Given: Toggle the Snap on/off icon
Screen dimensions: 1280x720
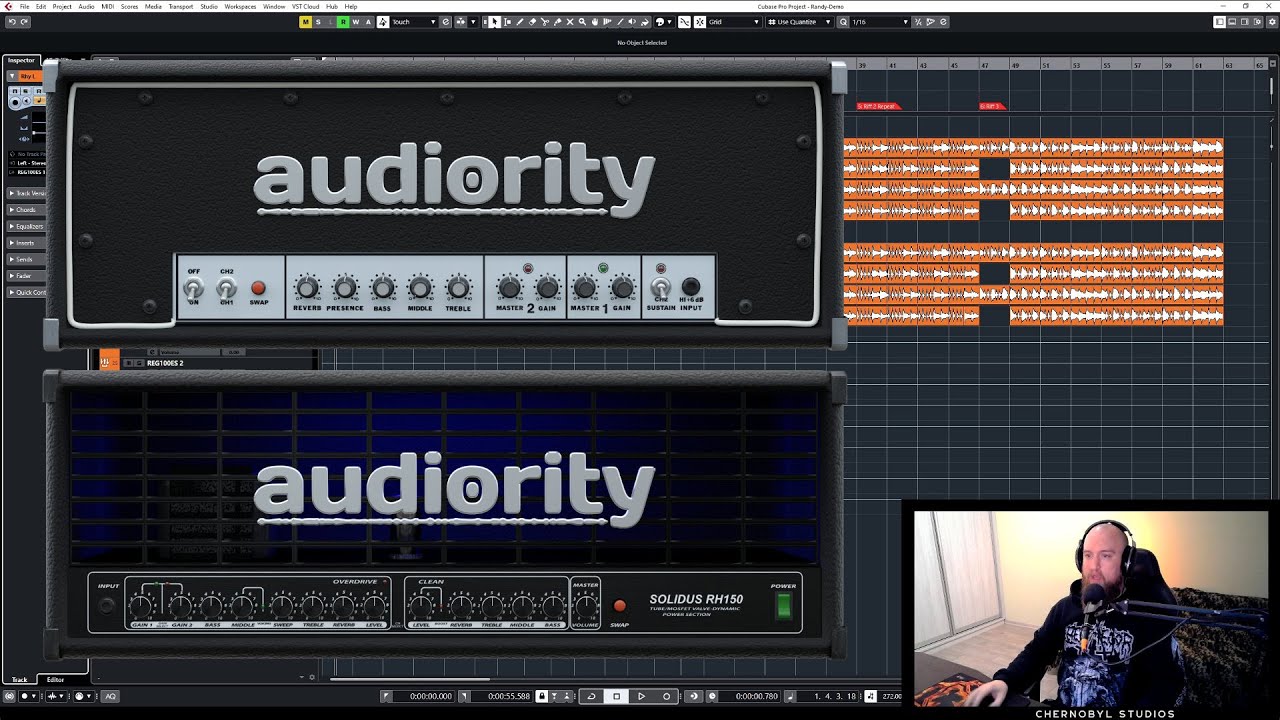Looking at the screenshot, I should (699, 22).
